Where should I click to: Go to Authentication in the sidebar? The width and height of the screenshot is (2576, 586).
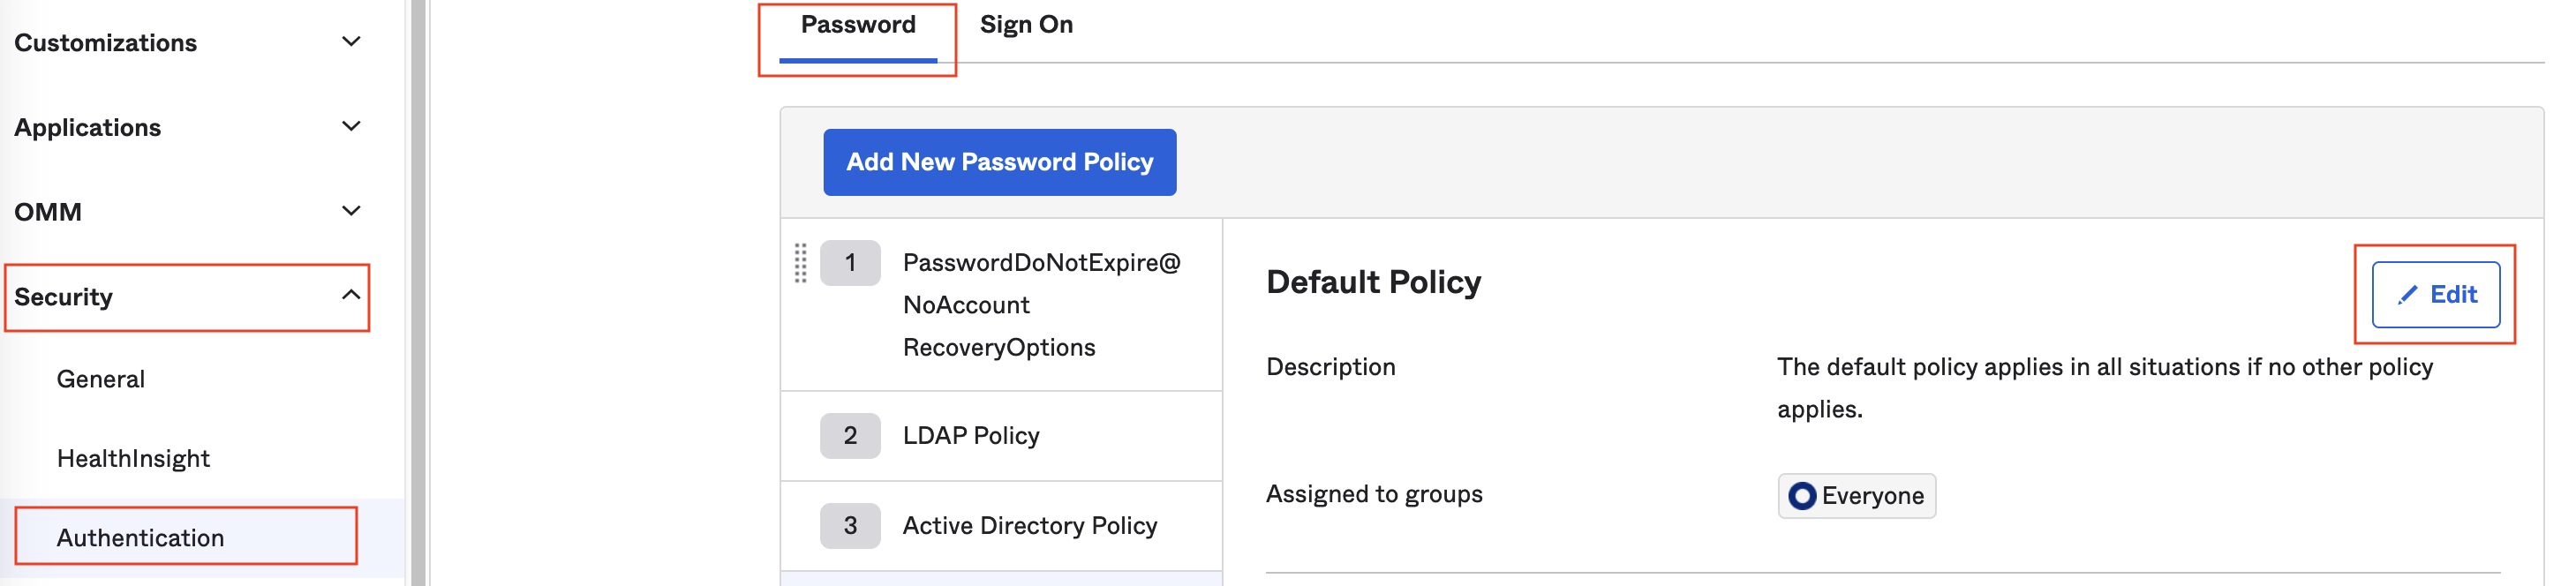point(140,538)
